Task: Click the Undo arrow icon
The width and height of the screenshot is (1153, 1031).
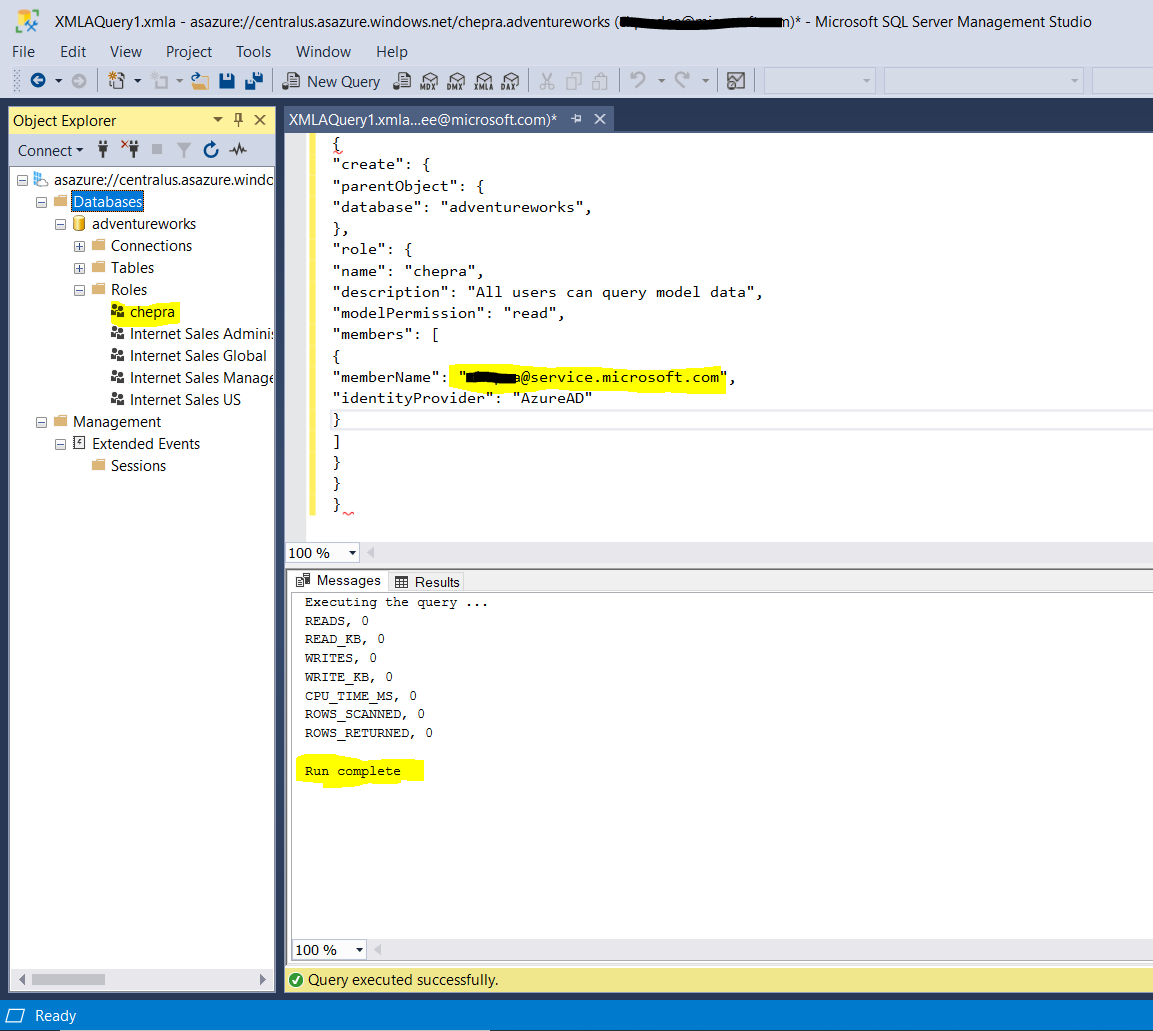Action: pos(638,79)
